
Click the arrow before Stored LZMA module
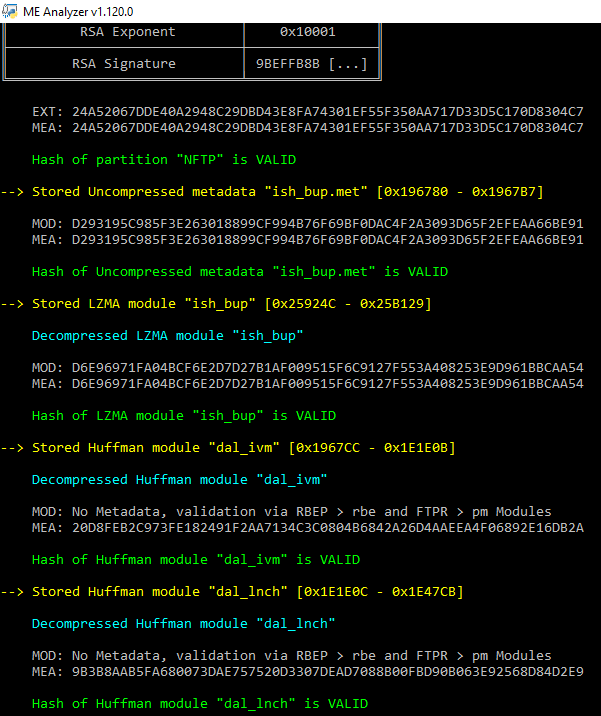[12, 304]
